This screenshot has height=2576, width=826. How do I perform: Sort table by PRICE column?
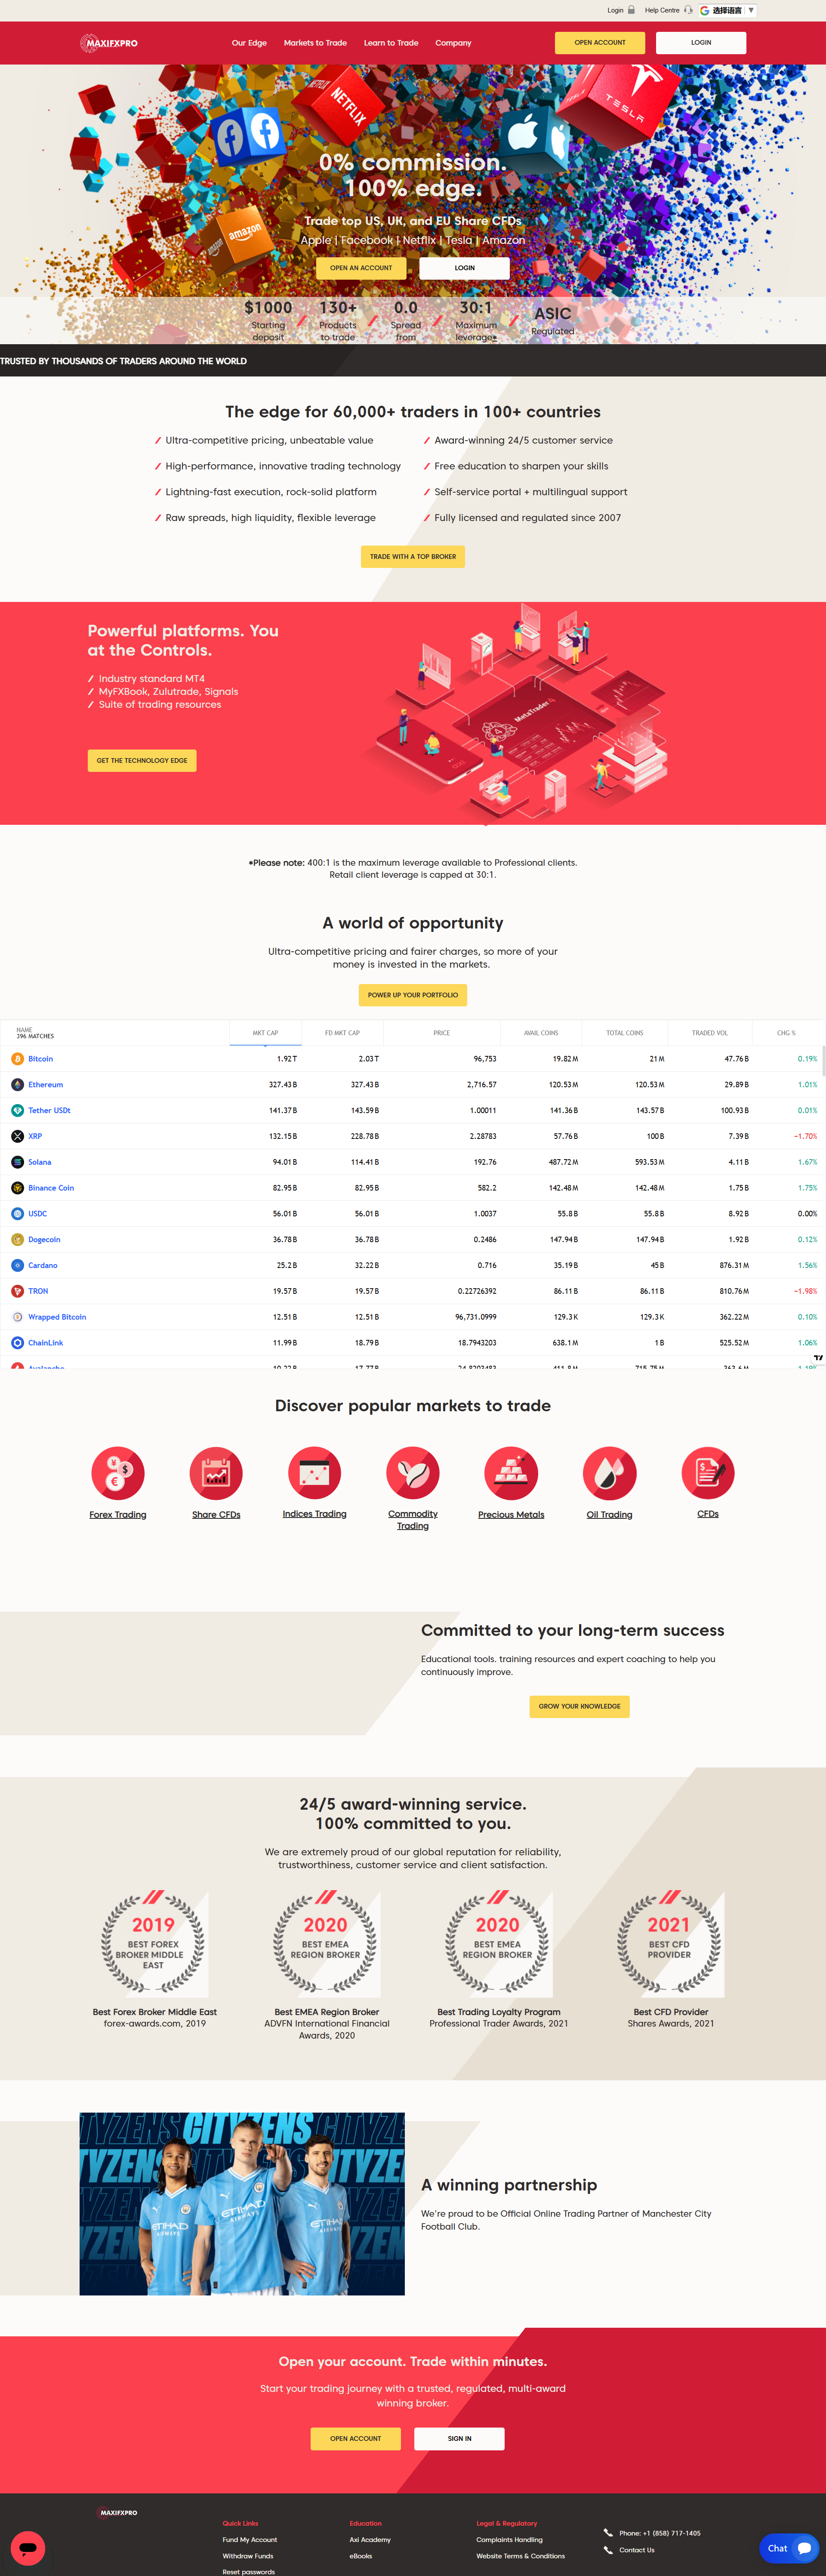[x=441, y=1033]
